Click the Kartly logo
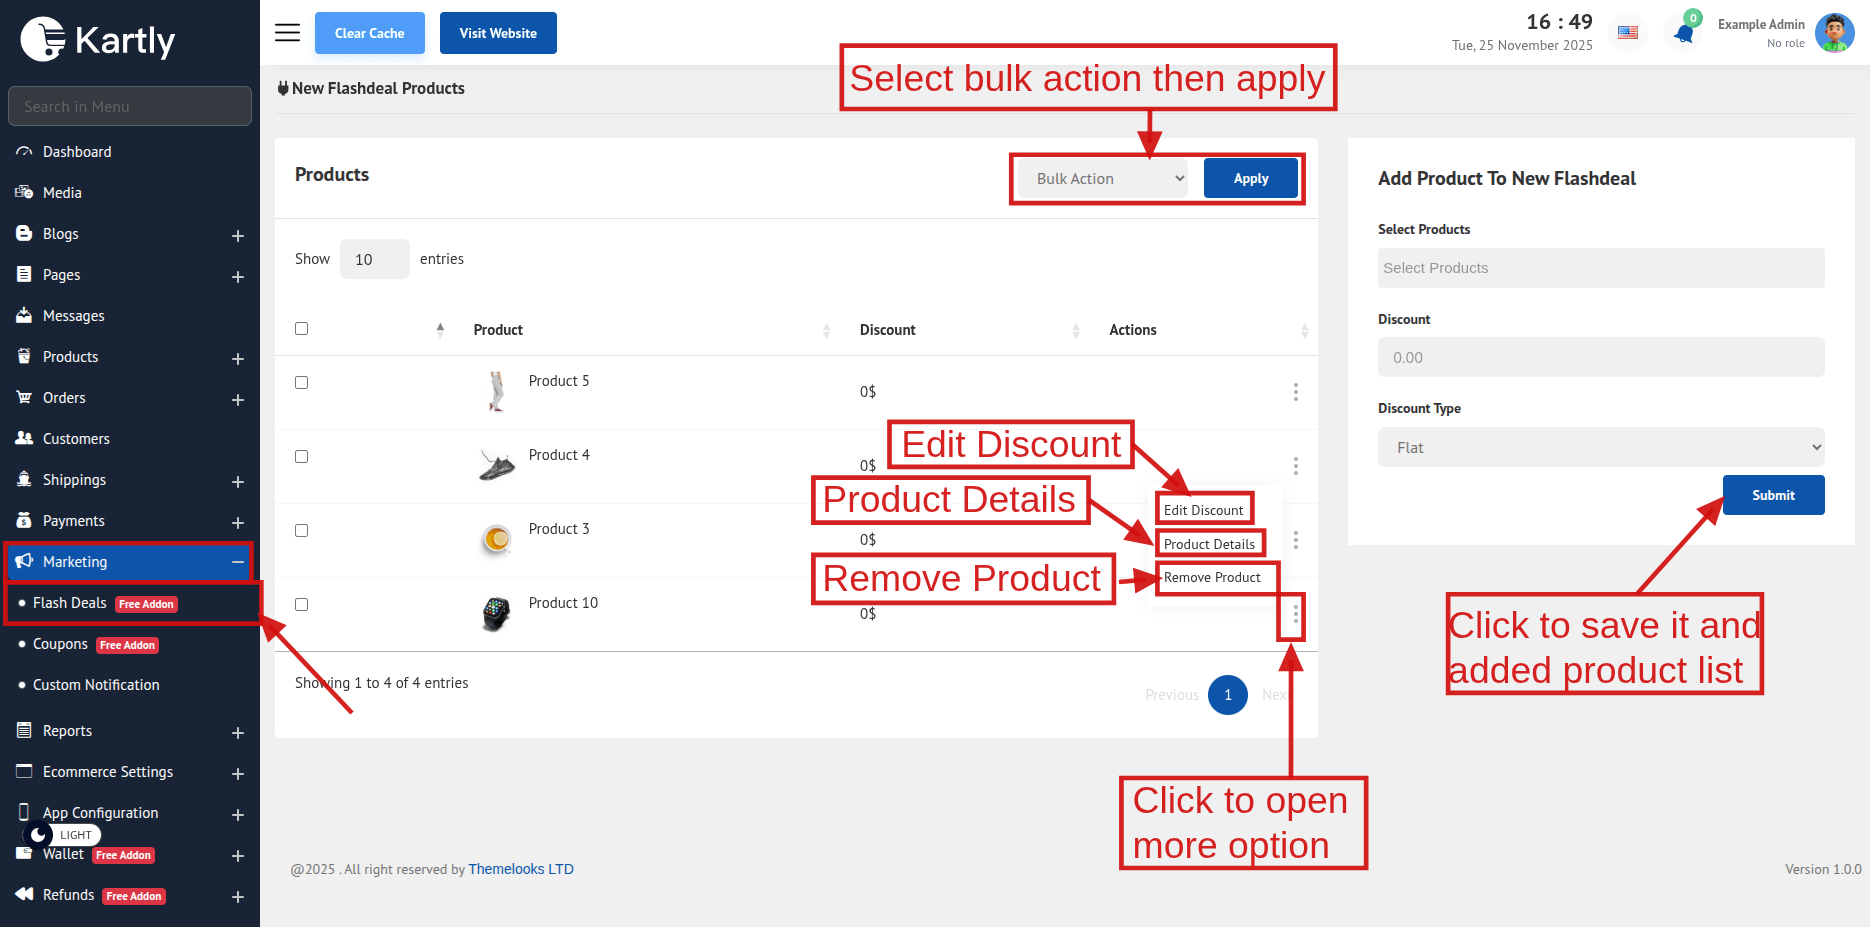This screenshot has width=1870, height=927. (x=98, y=40)
